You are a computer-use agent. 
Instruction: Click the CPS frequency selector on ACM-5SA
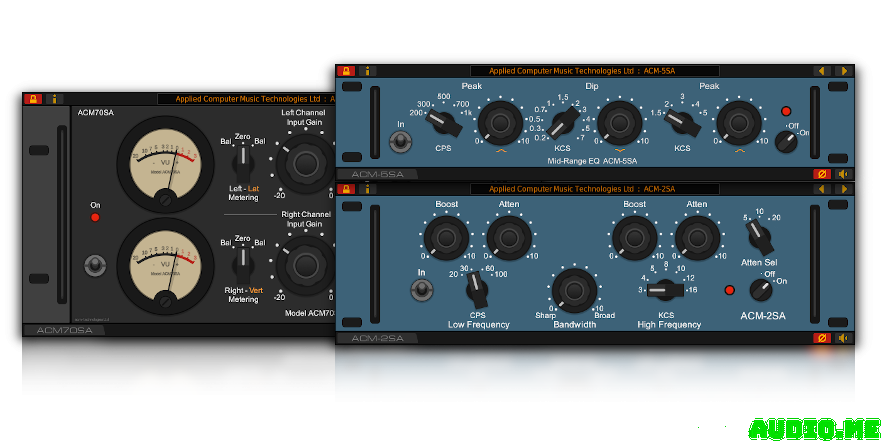(x=444, y=123)
